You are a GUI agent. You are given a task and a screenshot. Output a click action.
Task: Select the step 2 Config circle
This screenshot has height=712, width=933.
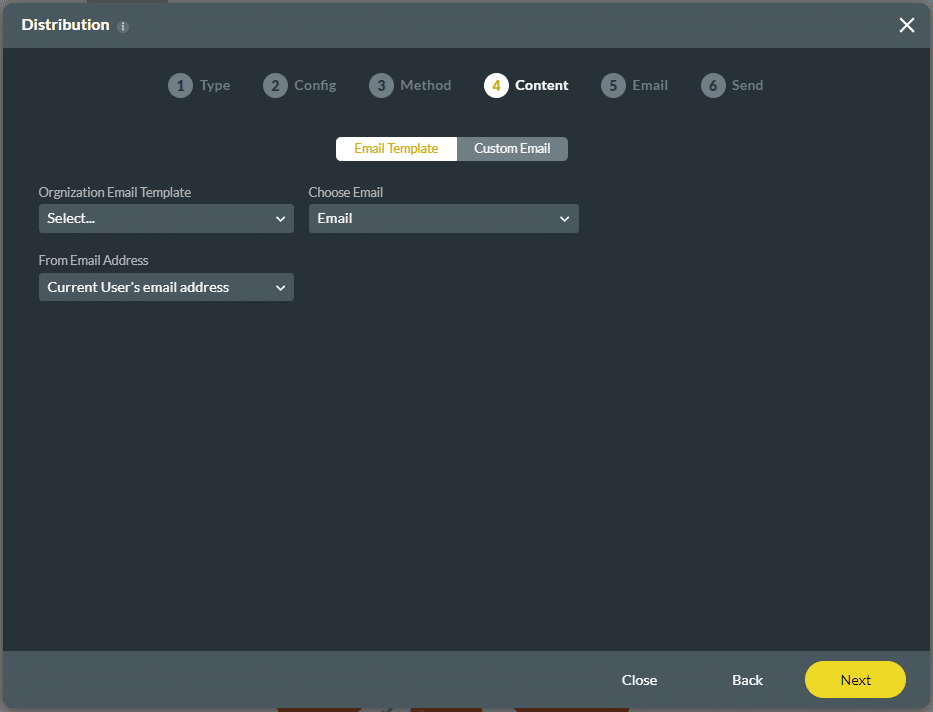(x=275, y=85)
